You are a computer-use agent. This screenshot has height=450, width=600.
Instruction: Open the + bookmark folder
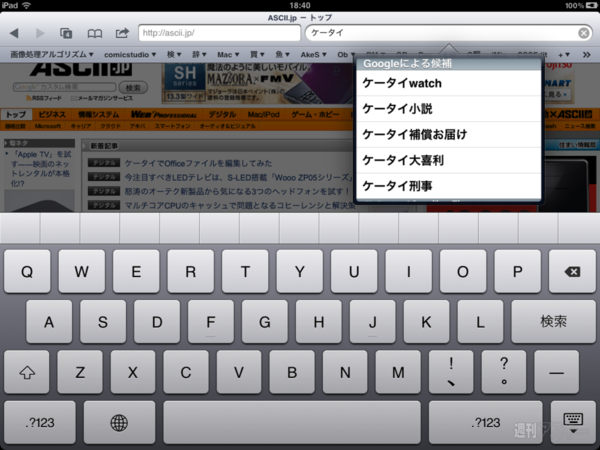pos(564,55)
